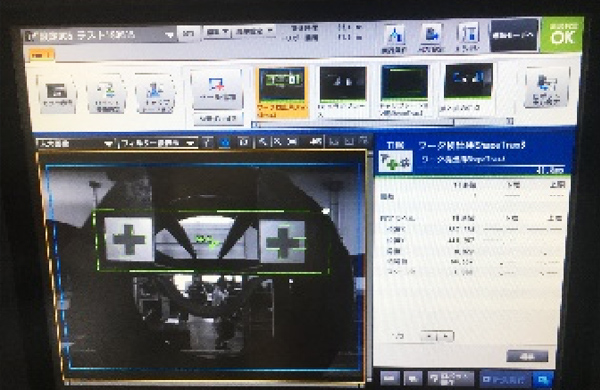This screenshot has width=600, height=390.
Task: Click the T icon in the image toolbar
Action: (x=207, y=143)
